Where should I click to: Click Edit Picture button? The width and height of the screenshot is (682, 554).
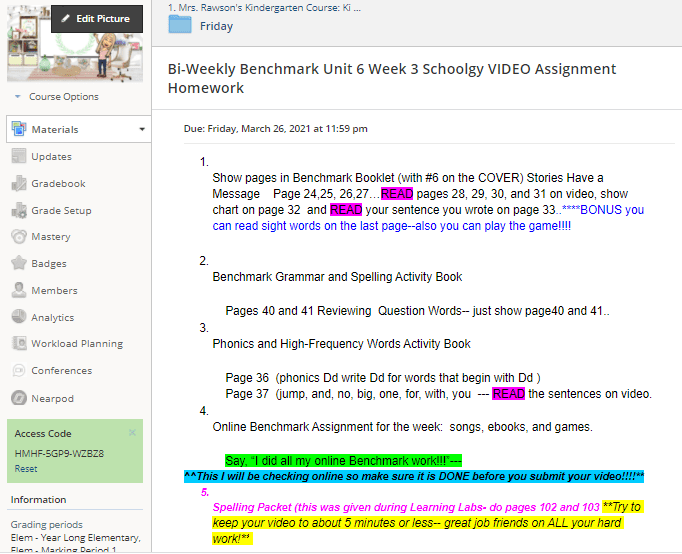[x=97, y=19]
